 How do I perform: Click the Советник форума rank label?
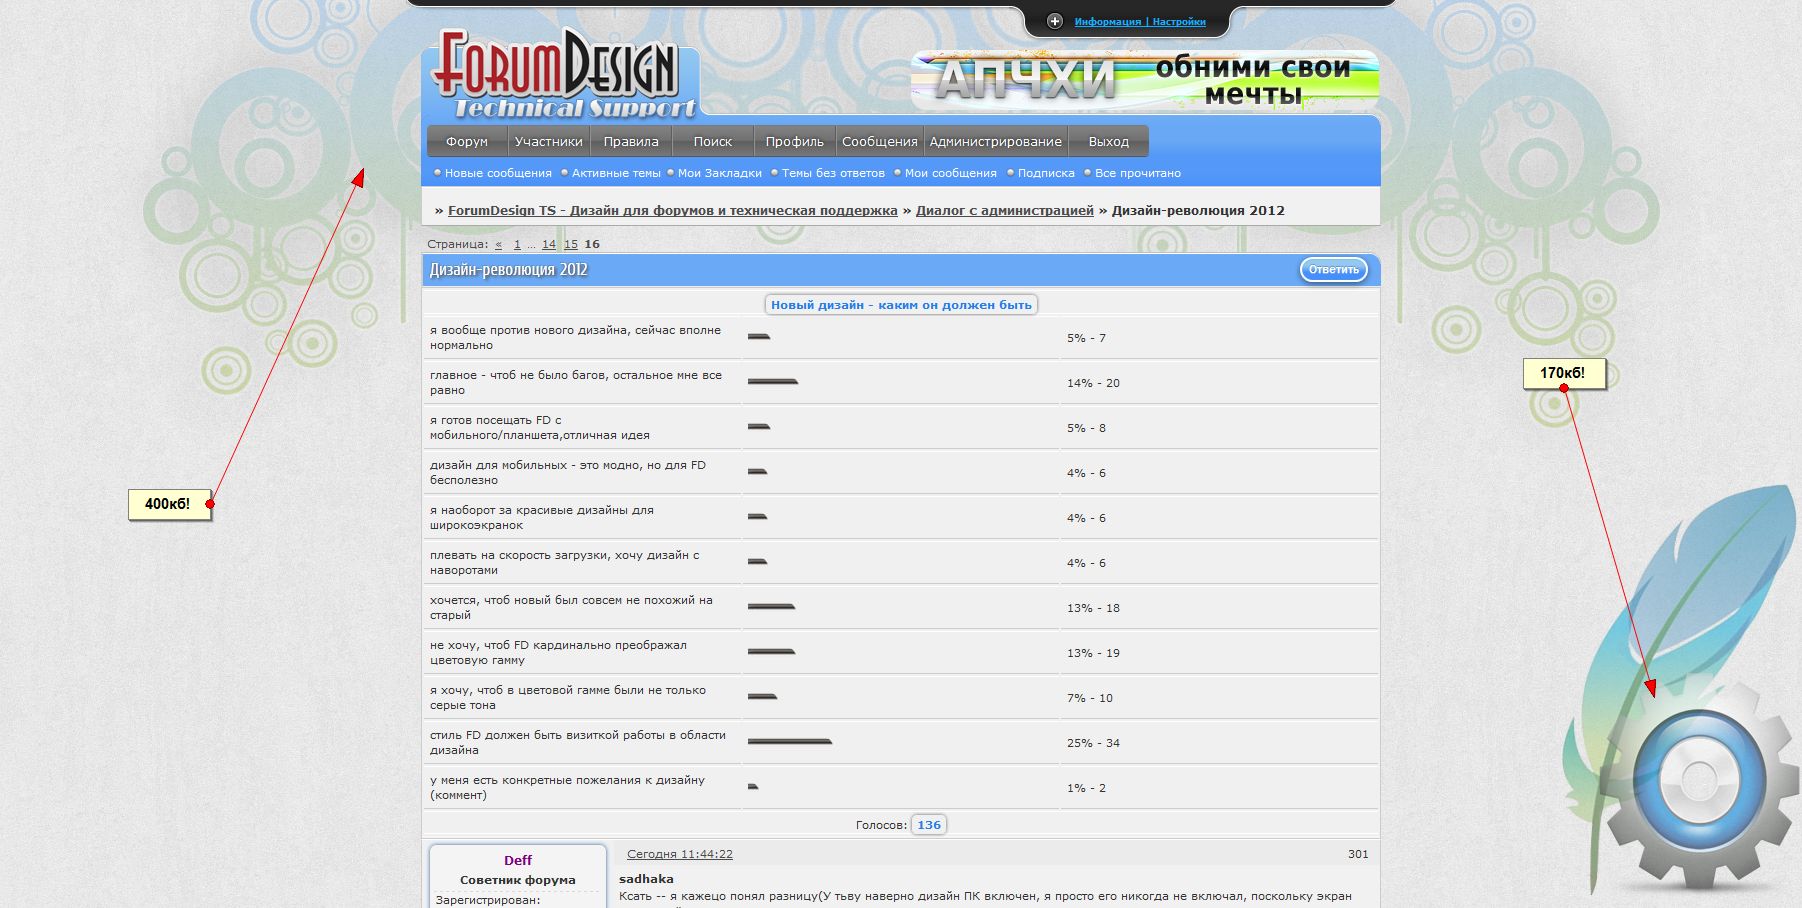(518, 880)
